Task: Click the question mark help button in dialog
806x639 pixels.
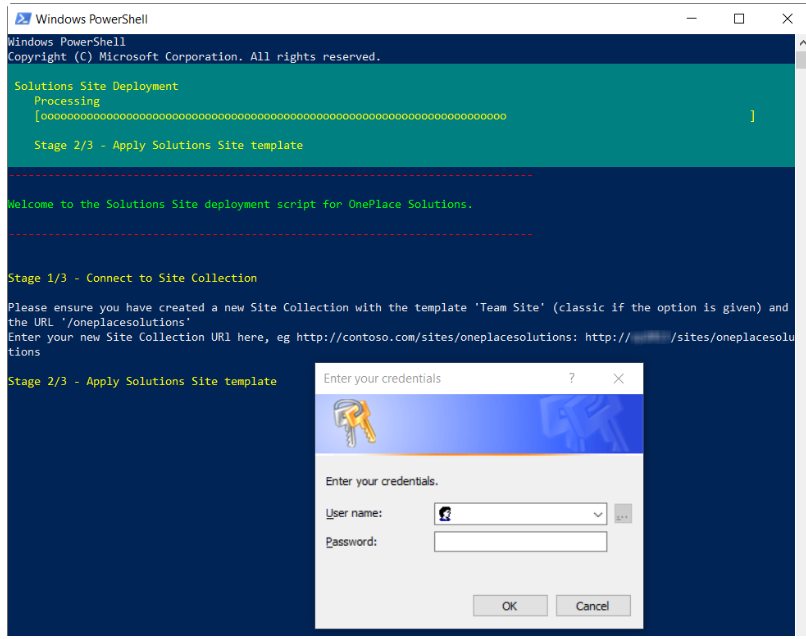Action: [x=572, y=378]
